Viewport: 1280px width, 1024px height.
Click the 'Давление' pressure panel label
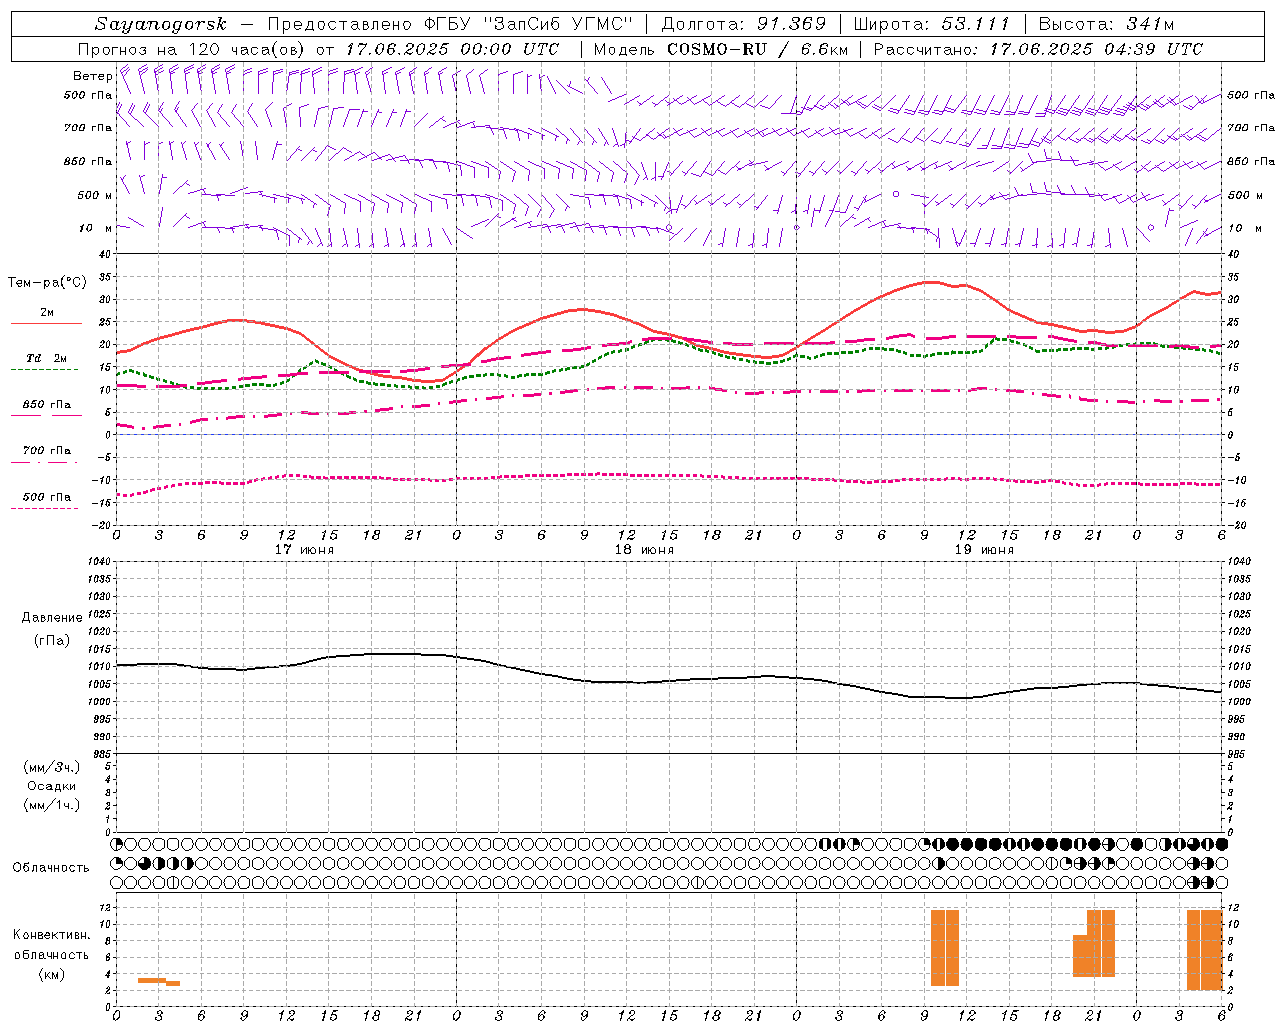click(52, 618)
